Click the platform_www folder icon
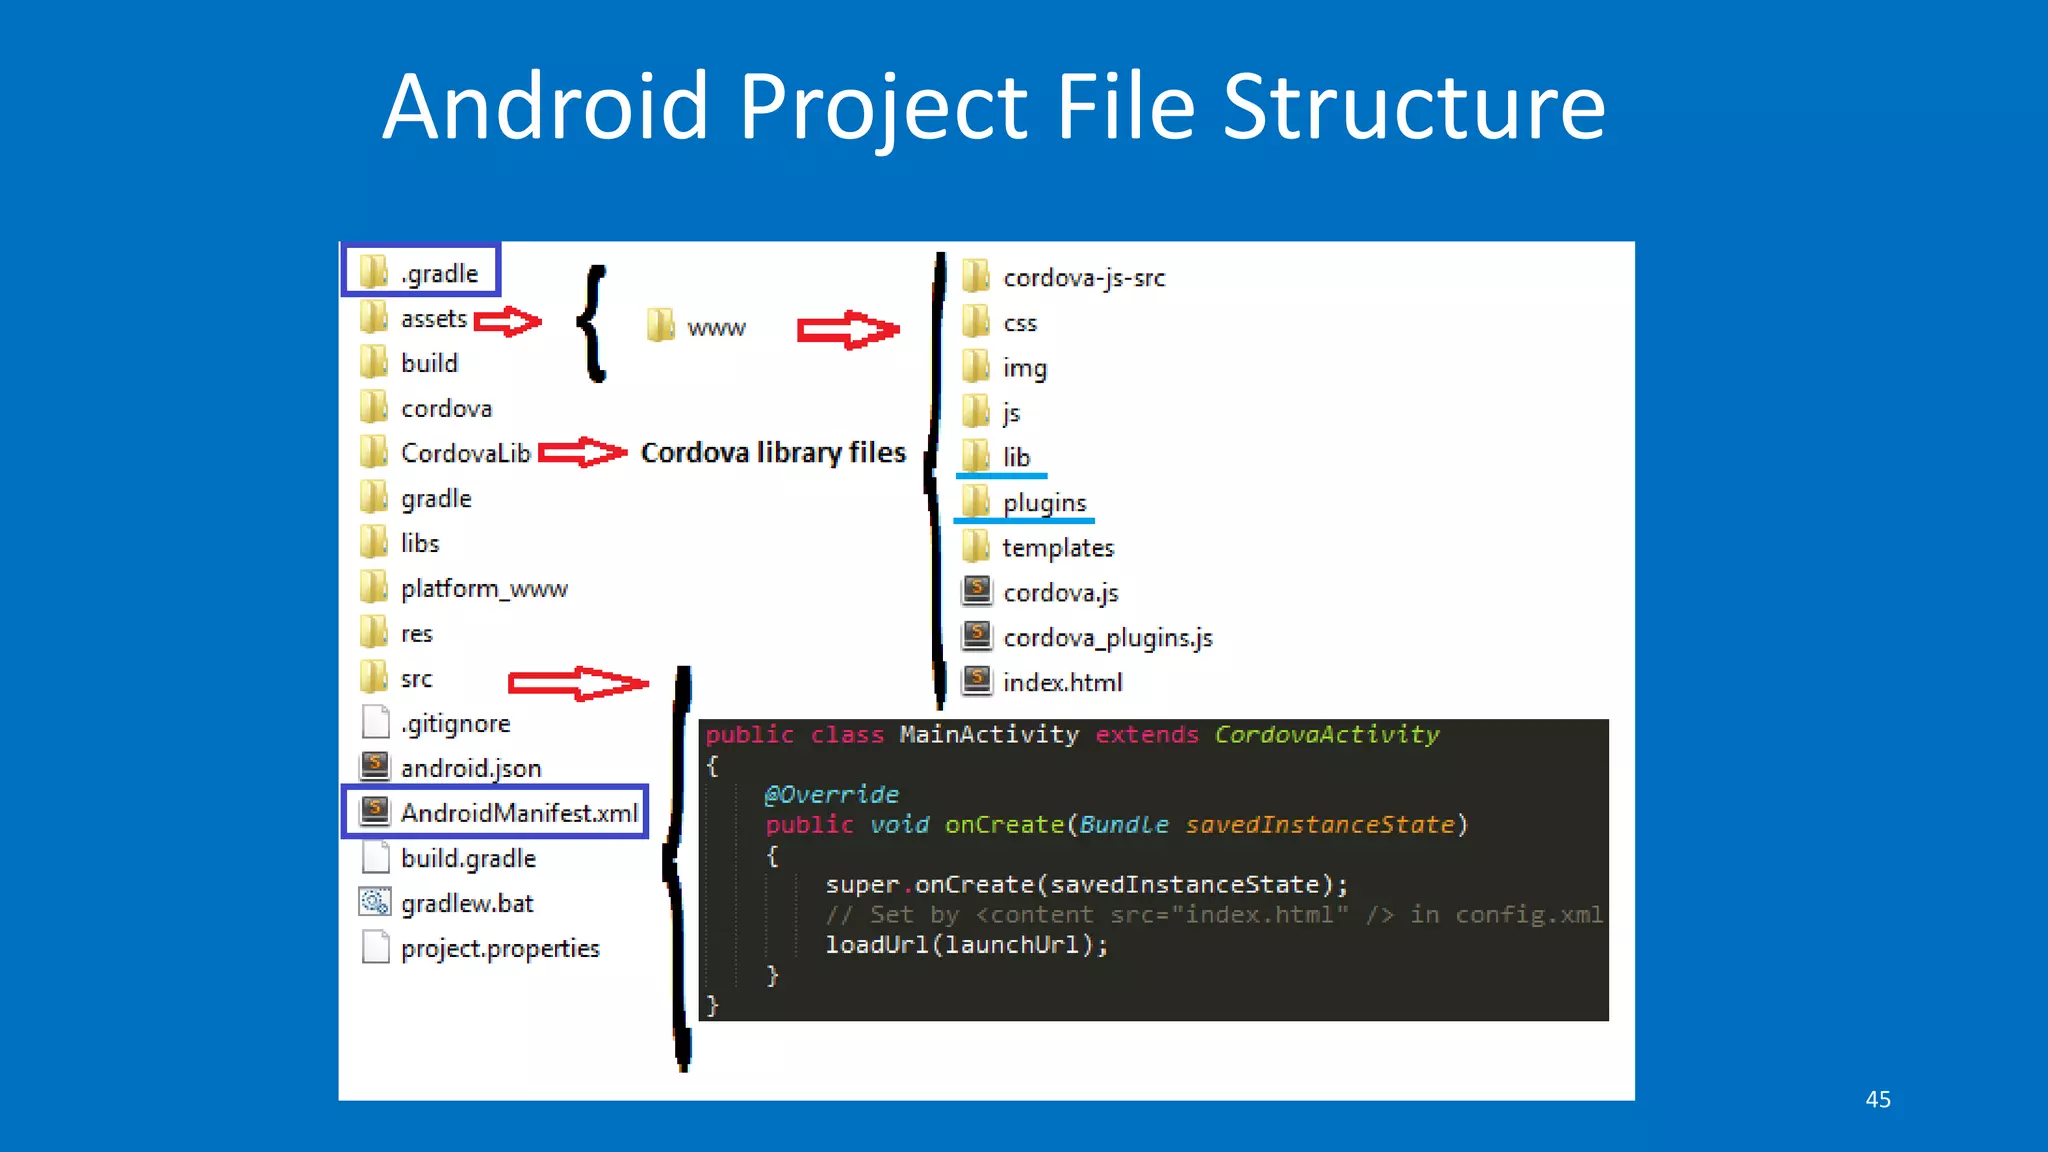Image resolution: width=2048 pixels, height=1152 pixels. 374,587
